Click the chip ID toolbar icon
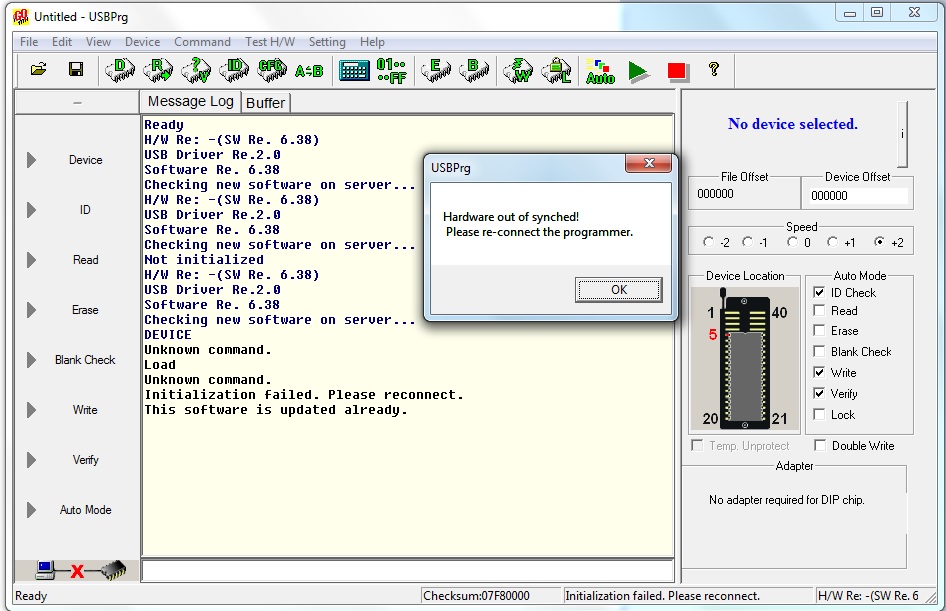The height and width of the screenshot is (611, 946). (235, 70)
